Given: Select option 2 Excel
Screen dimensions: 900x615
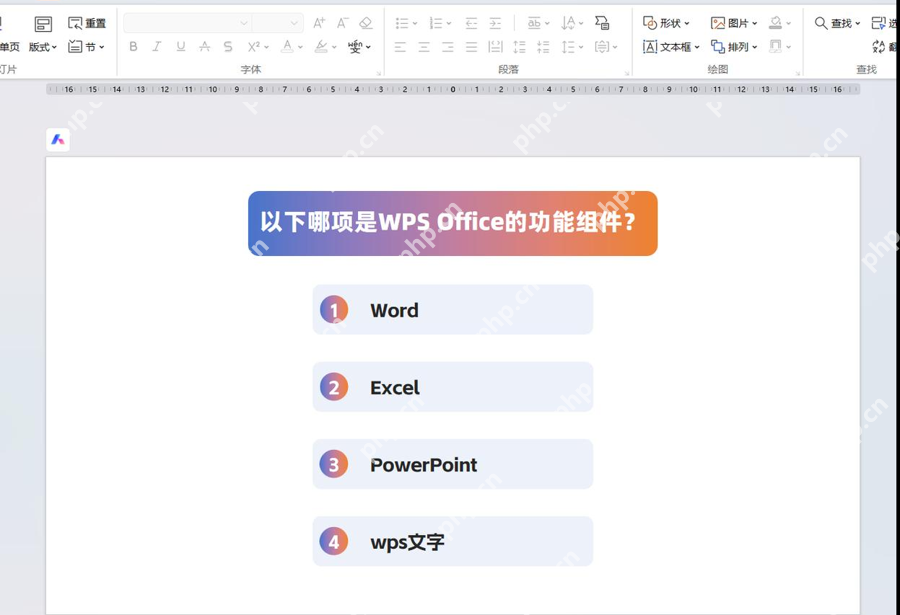Looking at the screenshot, I should [453, 387].
